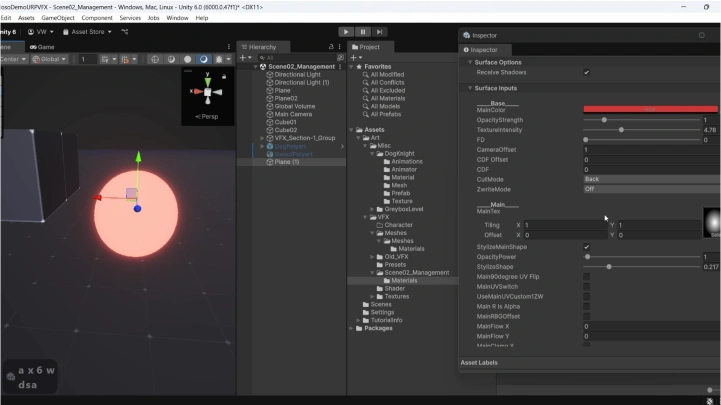Open the Component menu
Viewport: 721px width, 405px height.
[97, 18]
